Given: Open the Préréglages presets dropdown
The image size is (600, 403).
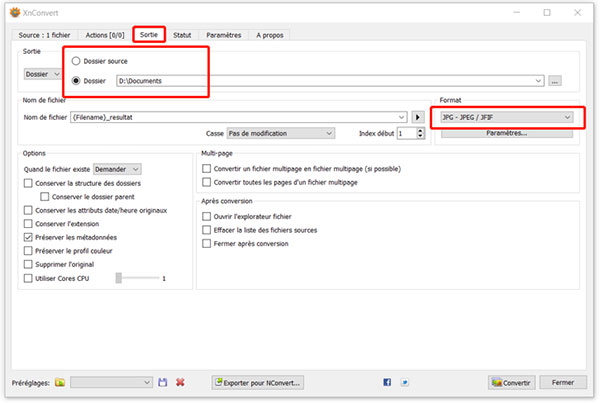Looking at the screenshot, I should [111, 382].
